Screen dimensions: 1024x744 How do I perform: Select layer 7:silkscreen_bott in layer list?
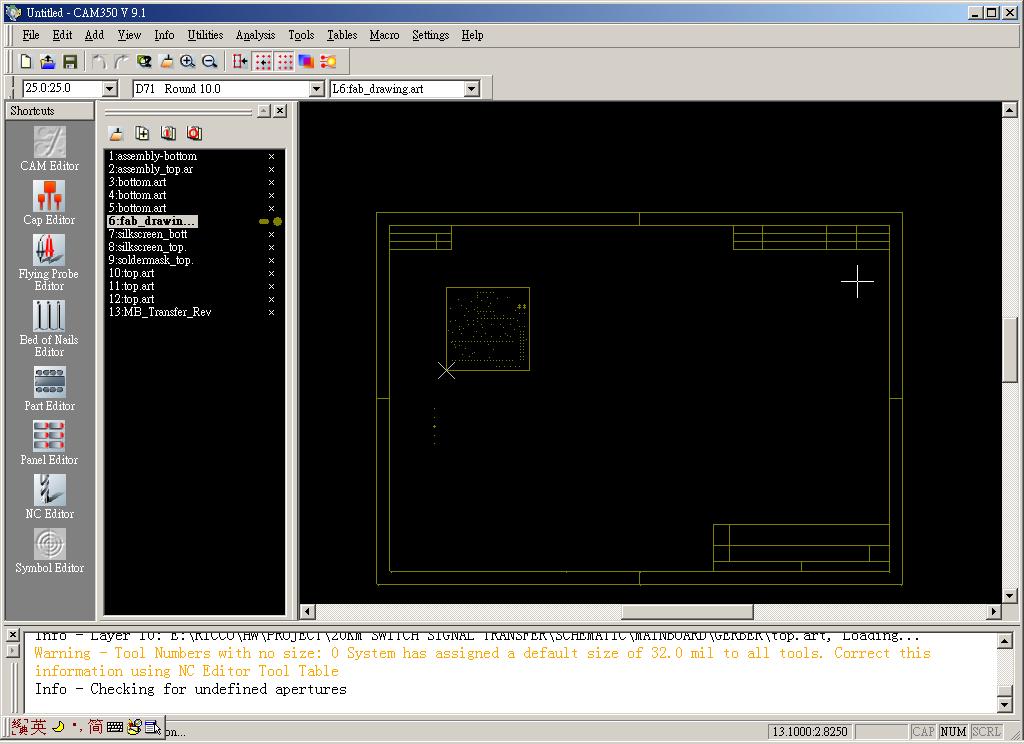[148, 234]
